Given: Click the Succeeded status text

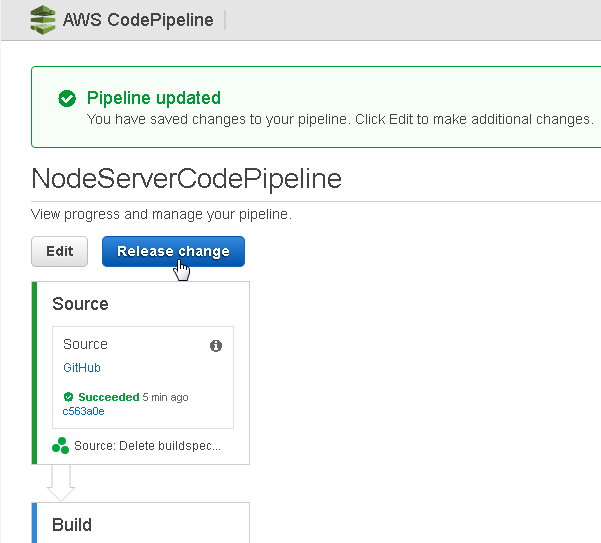Looking at the screenshot, I should point(108,397).
